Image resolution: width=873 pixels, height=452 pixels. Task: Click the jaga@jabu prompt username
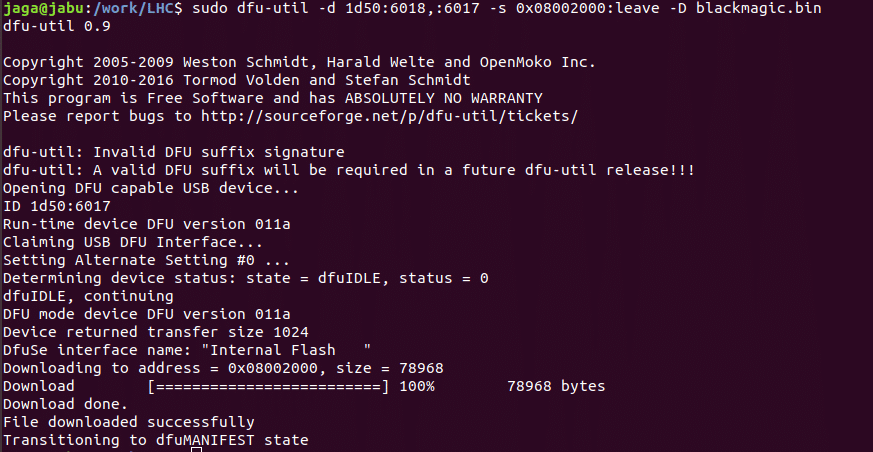click(44, 8)
